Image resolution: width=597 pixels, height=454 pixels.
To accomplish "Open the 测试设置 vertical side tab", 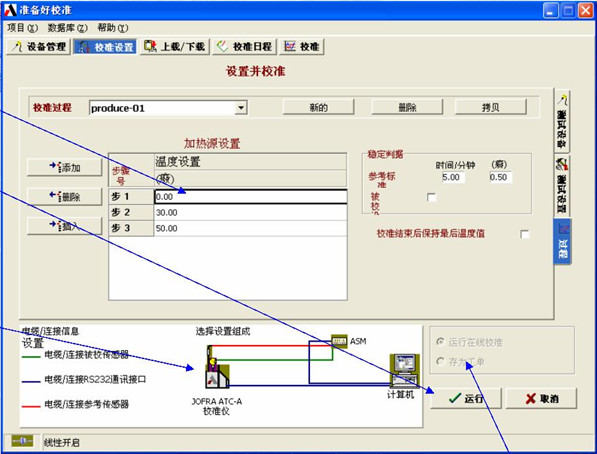I will 562,185.
